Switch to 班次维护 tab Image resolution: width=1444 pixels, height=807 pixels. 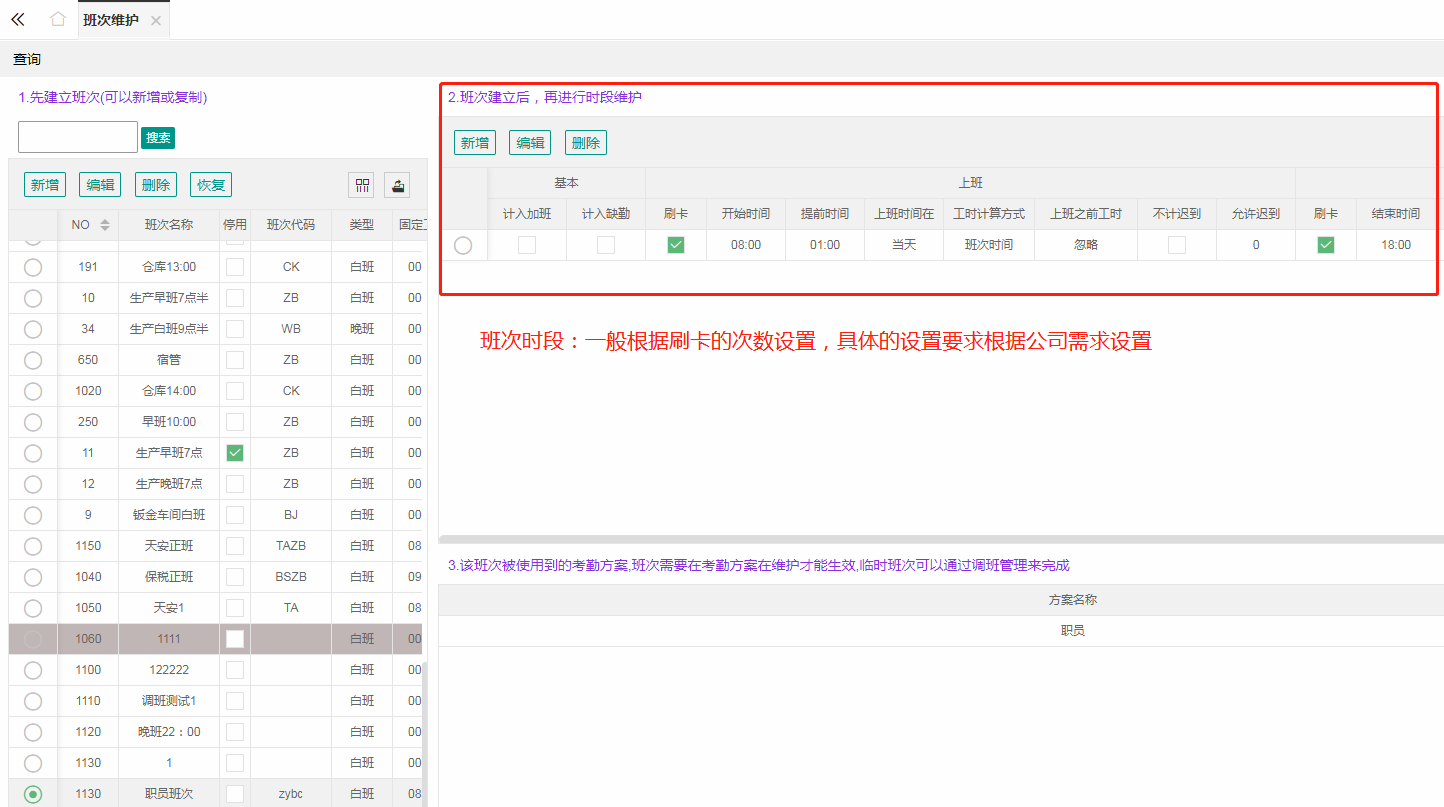110,20
